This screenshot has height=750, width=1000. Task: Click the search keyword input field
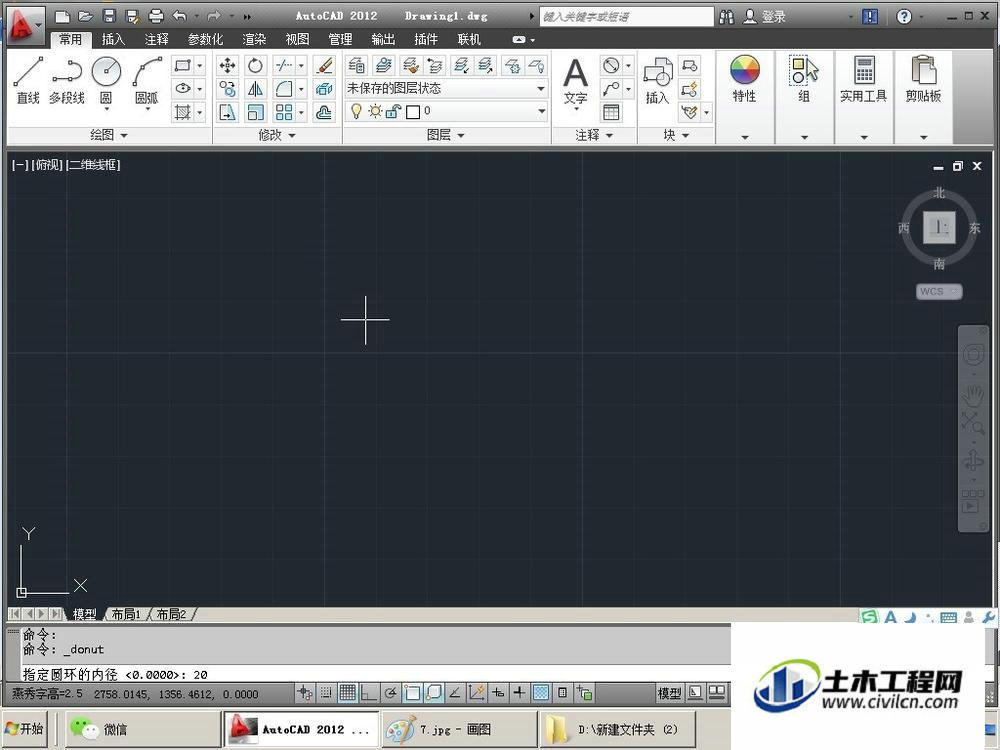[626, 17]
